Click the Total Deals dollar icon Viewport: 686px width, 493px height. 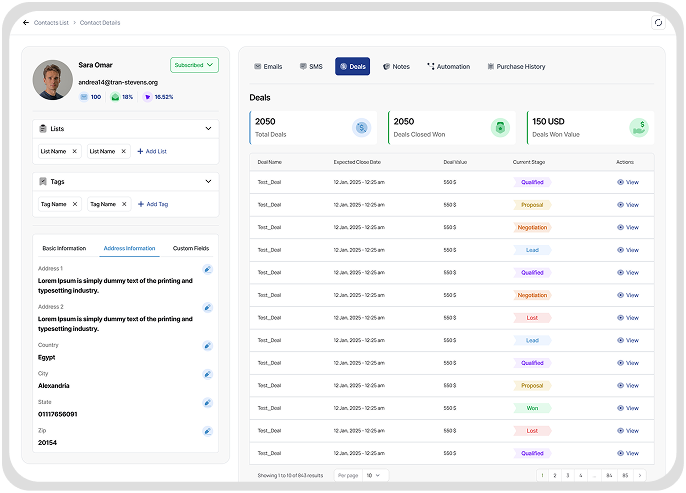tap(361, 127)
